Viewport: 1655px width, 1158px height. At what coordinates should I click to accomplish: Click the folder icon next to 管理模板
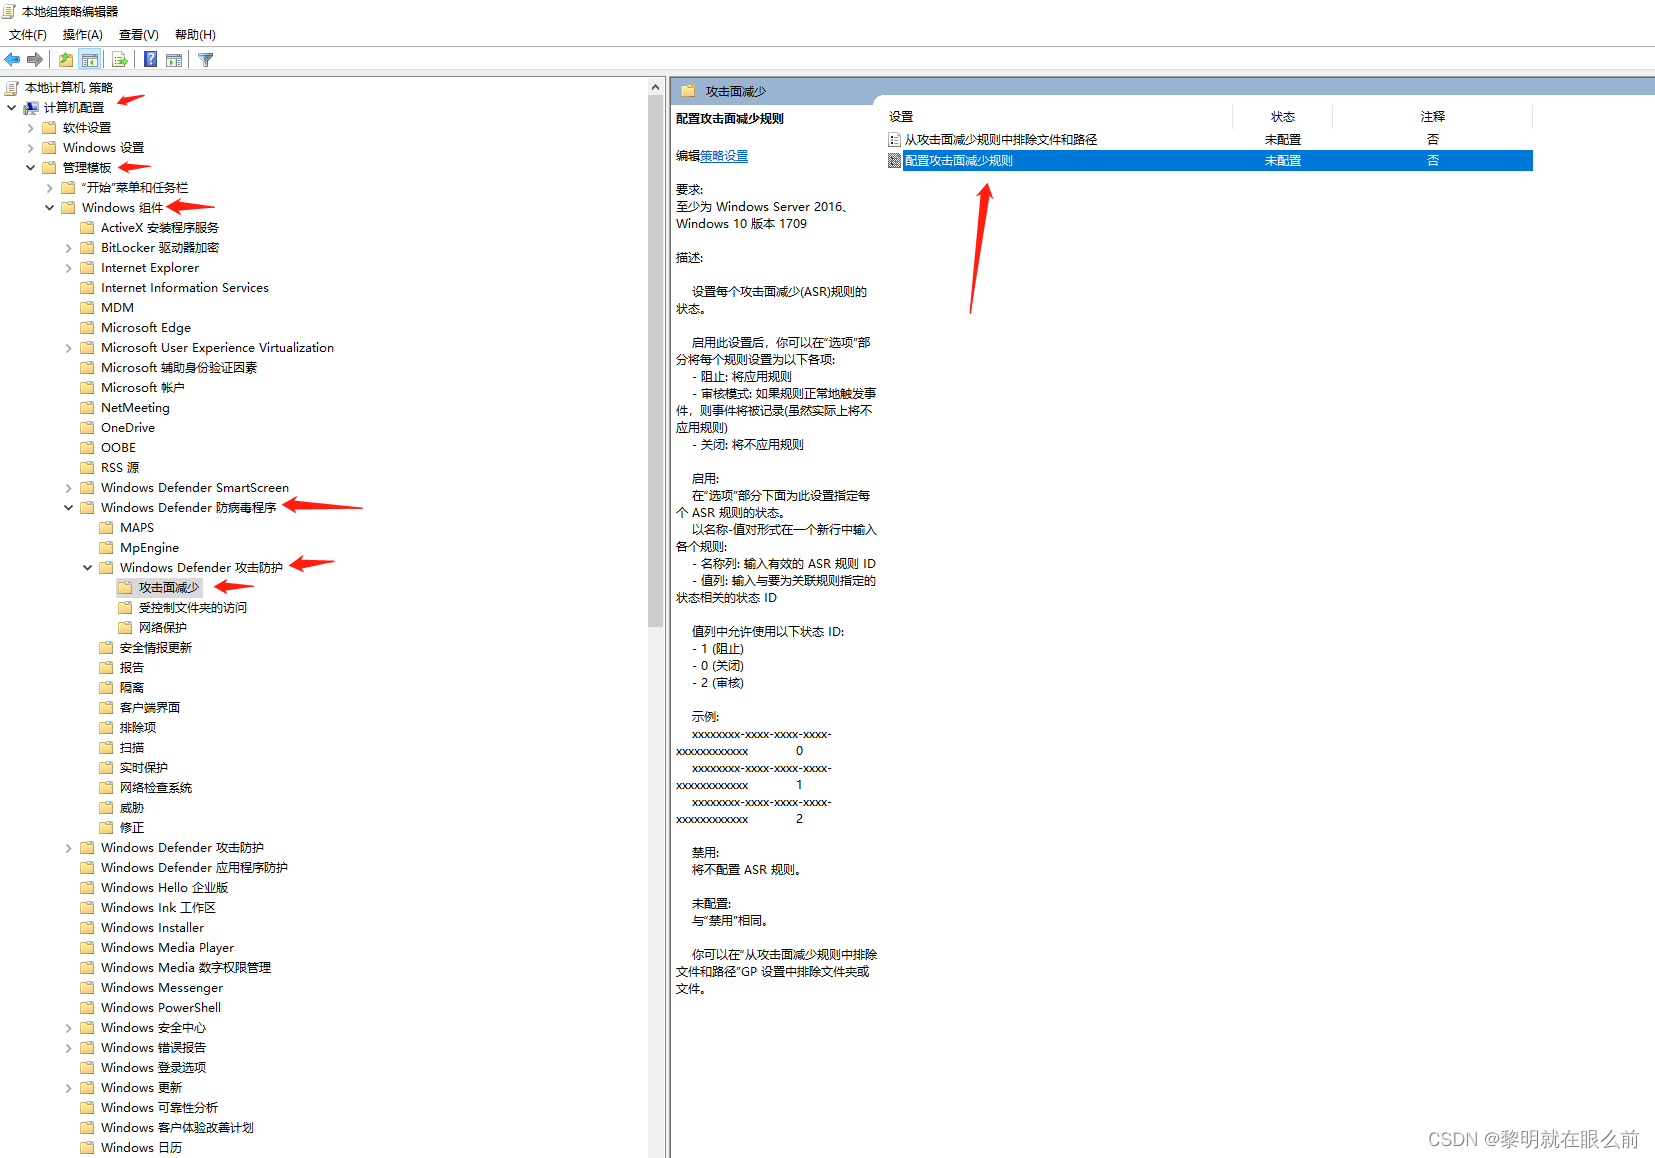pos(49,168)
